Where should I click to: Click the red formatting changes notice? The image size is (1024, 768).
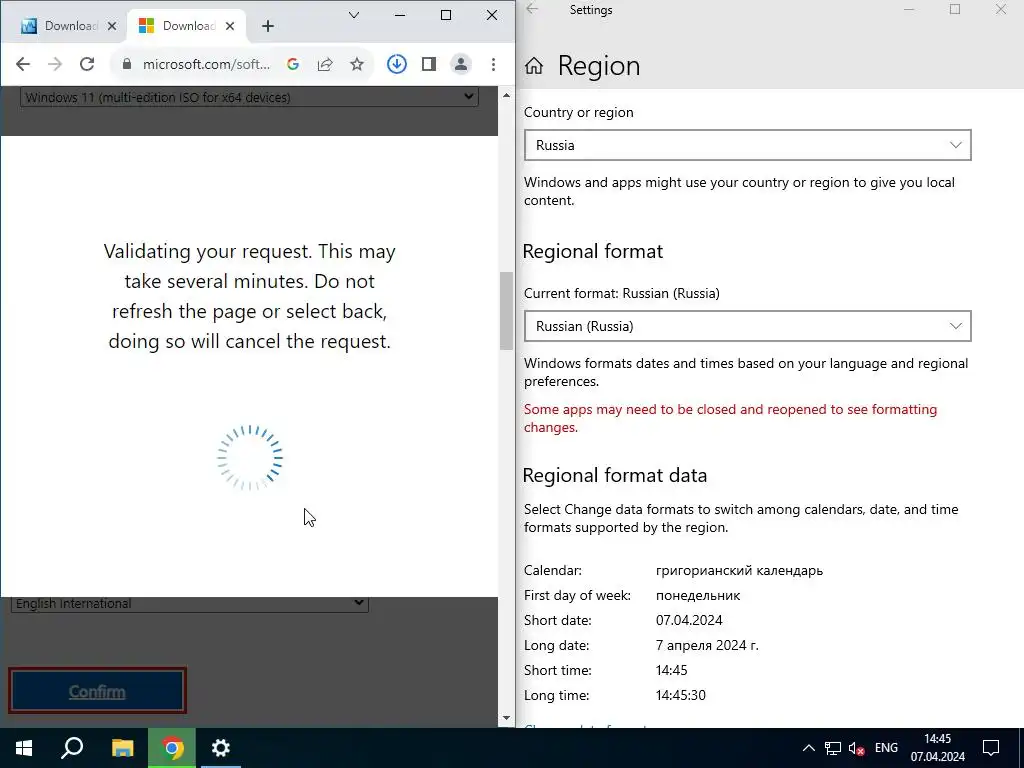(x=730, y=418)
